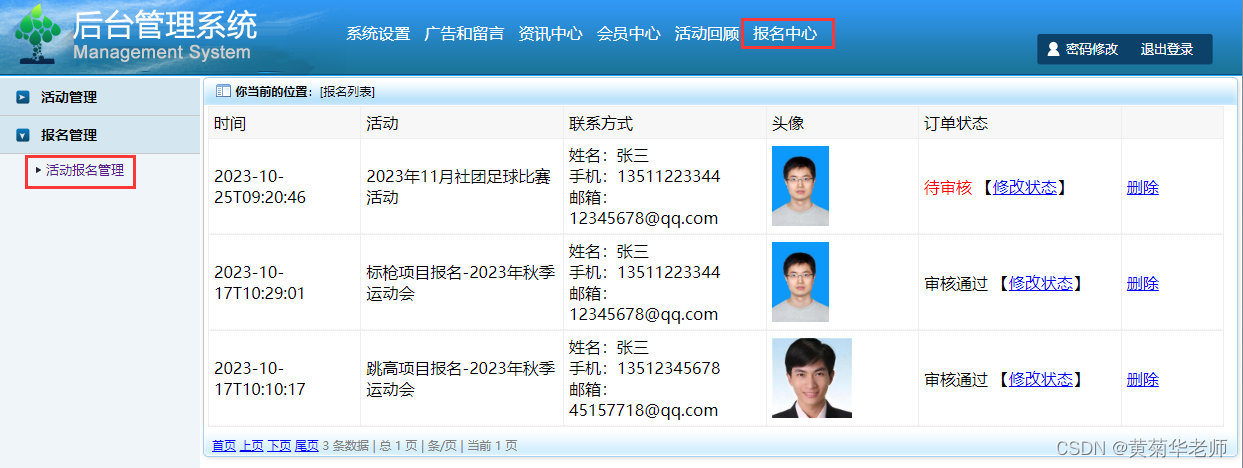Delete the 2023年11月社团足球比赛活动 registration
The height and width of the screenshot is (468, 1243).
coord(1142,187)
